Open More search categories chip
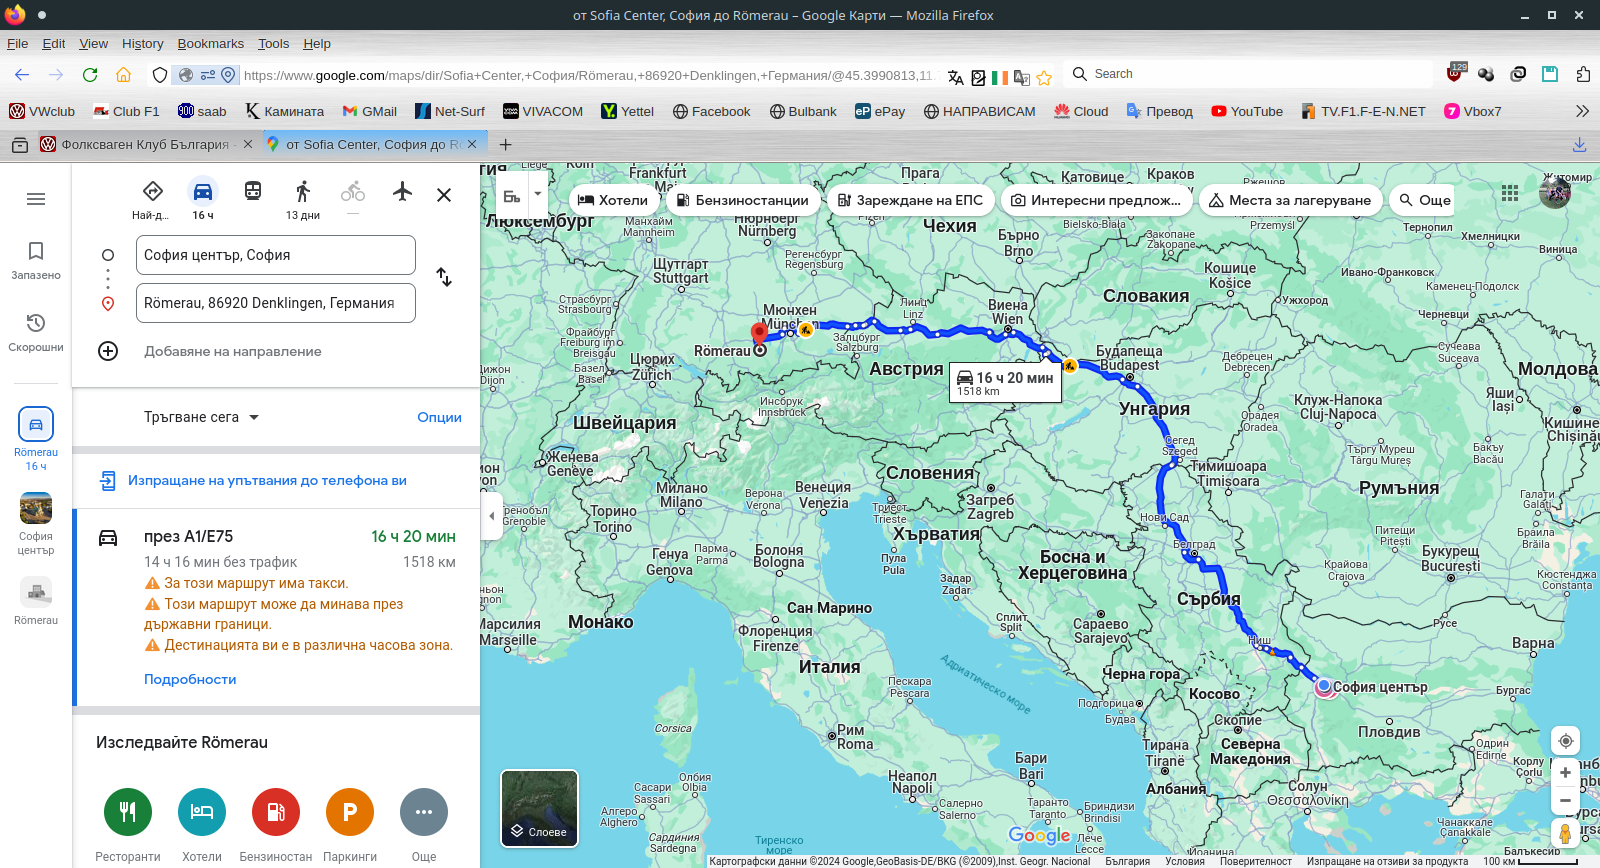The image size is (1600, 868). (1424, 200)
